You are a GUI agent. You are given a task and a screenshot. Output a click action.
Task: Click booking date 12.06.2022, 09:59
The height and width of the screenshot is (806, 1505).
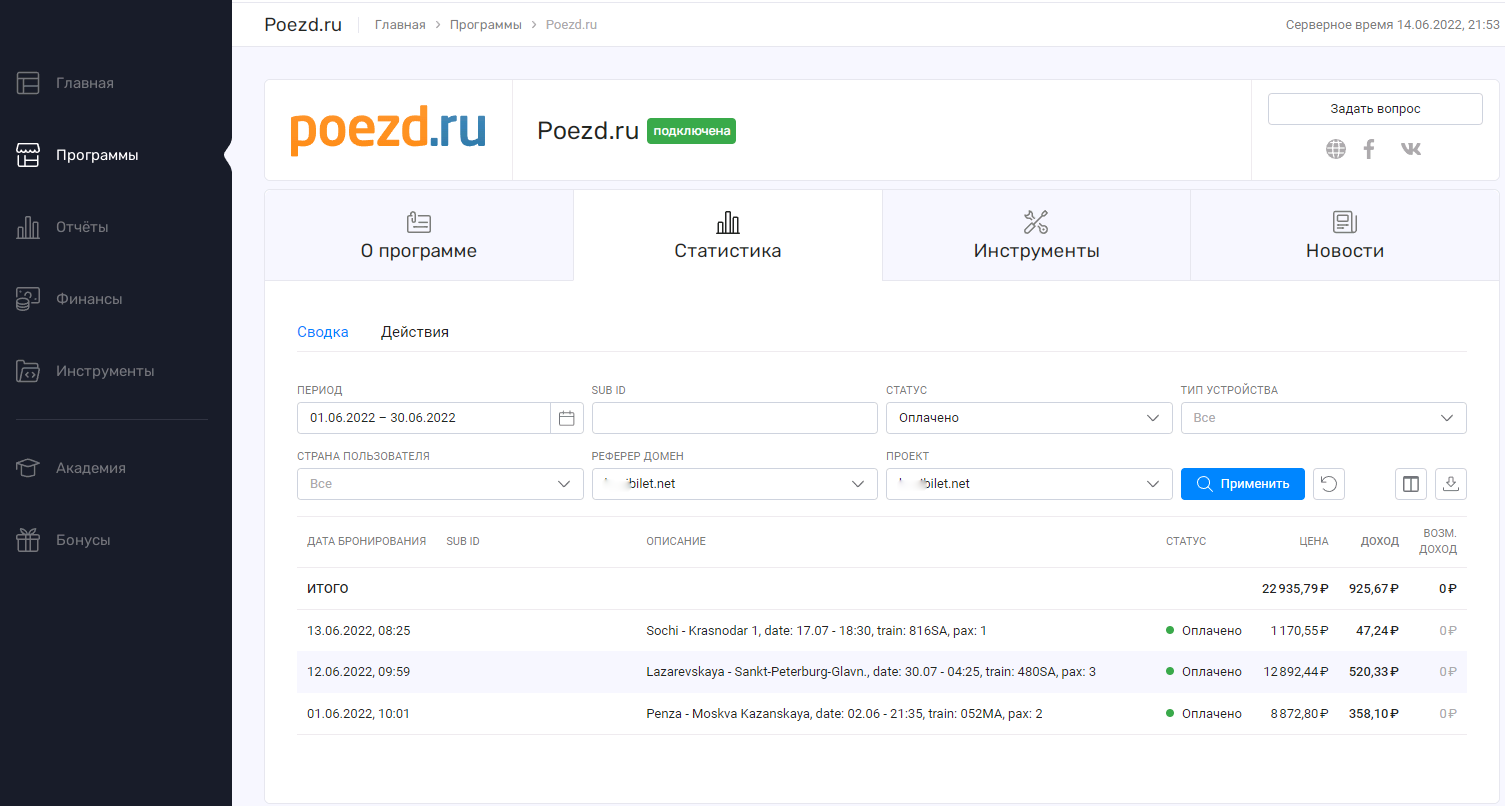coord(359,672)
